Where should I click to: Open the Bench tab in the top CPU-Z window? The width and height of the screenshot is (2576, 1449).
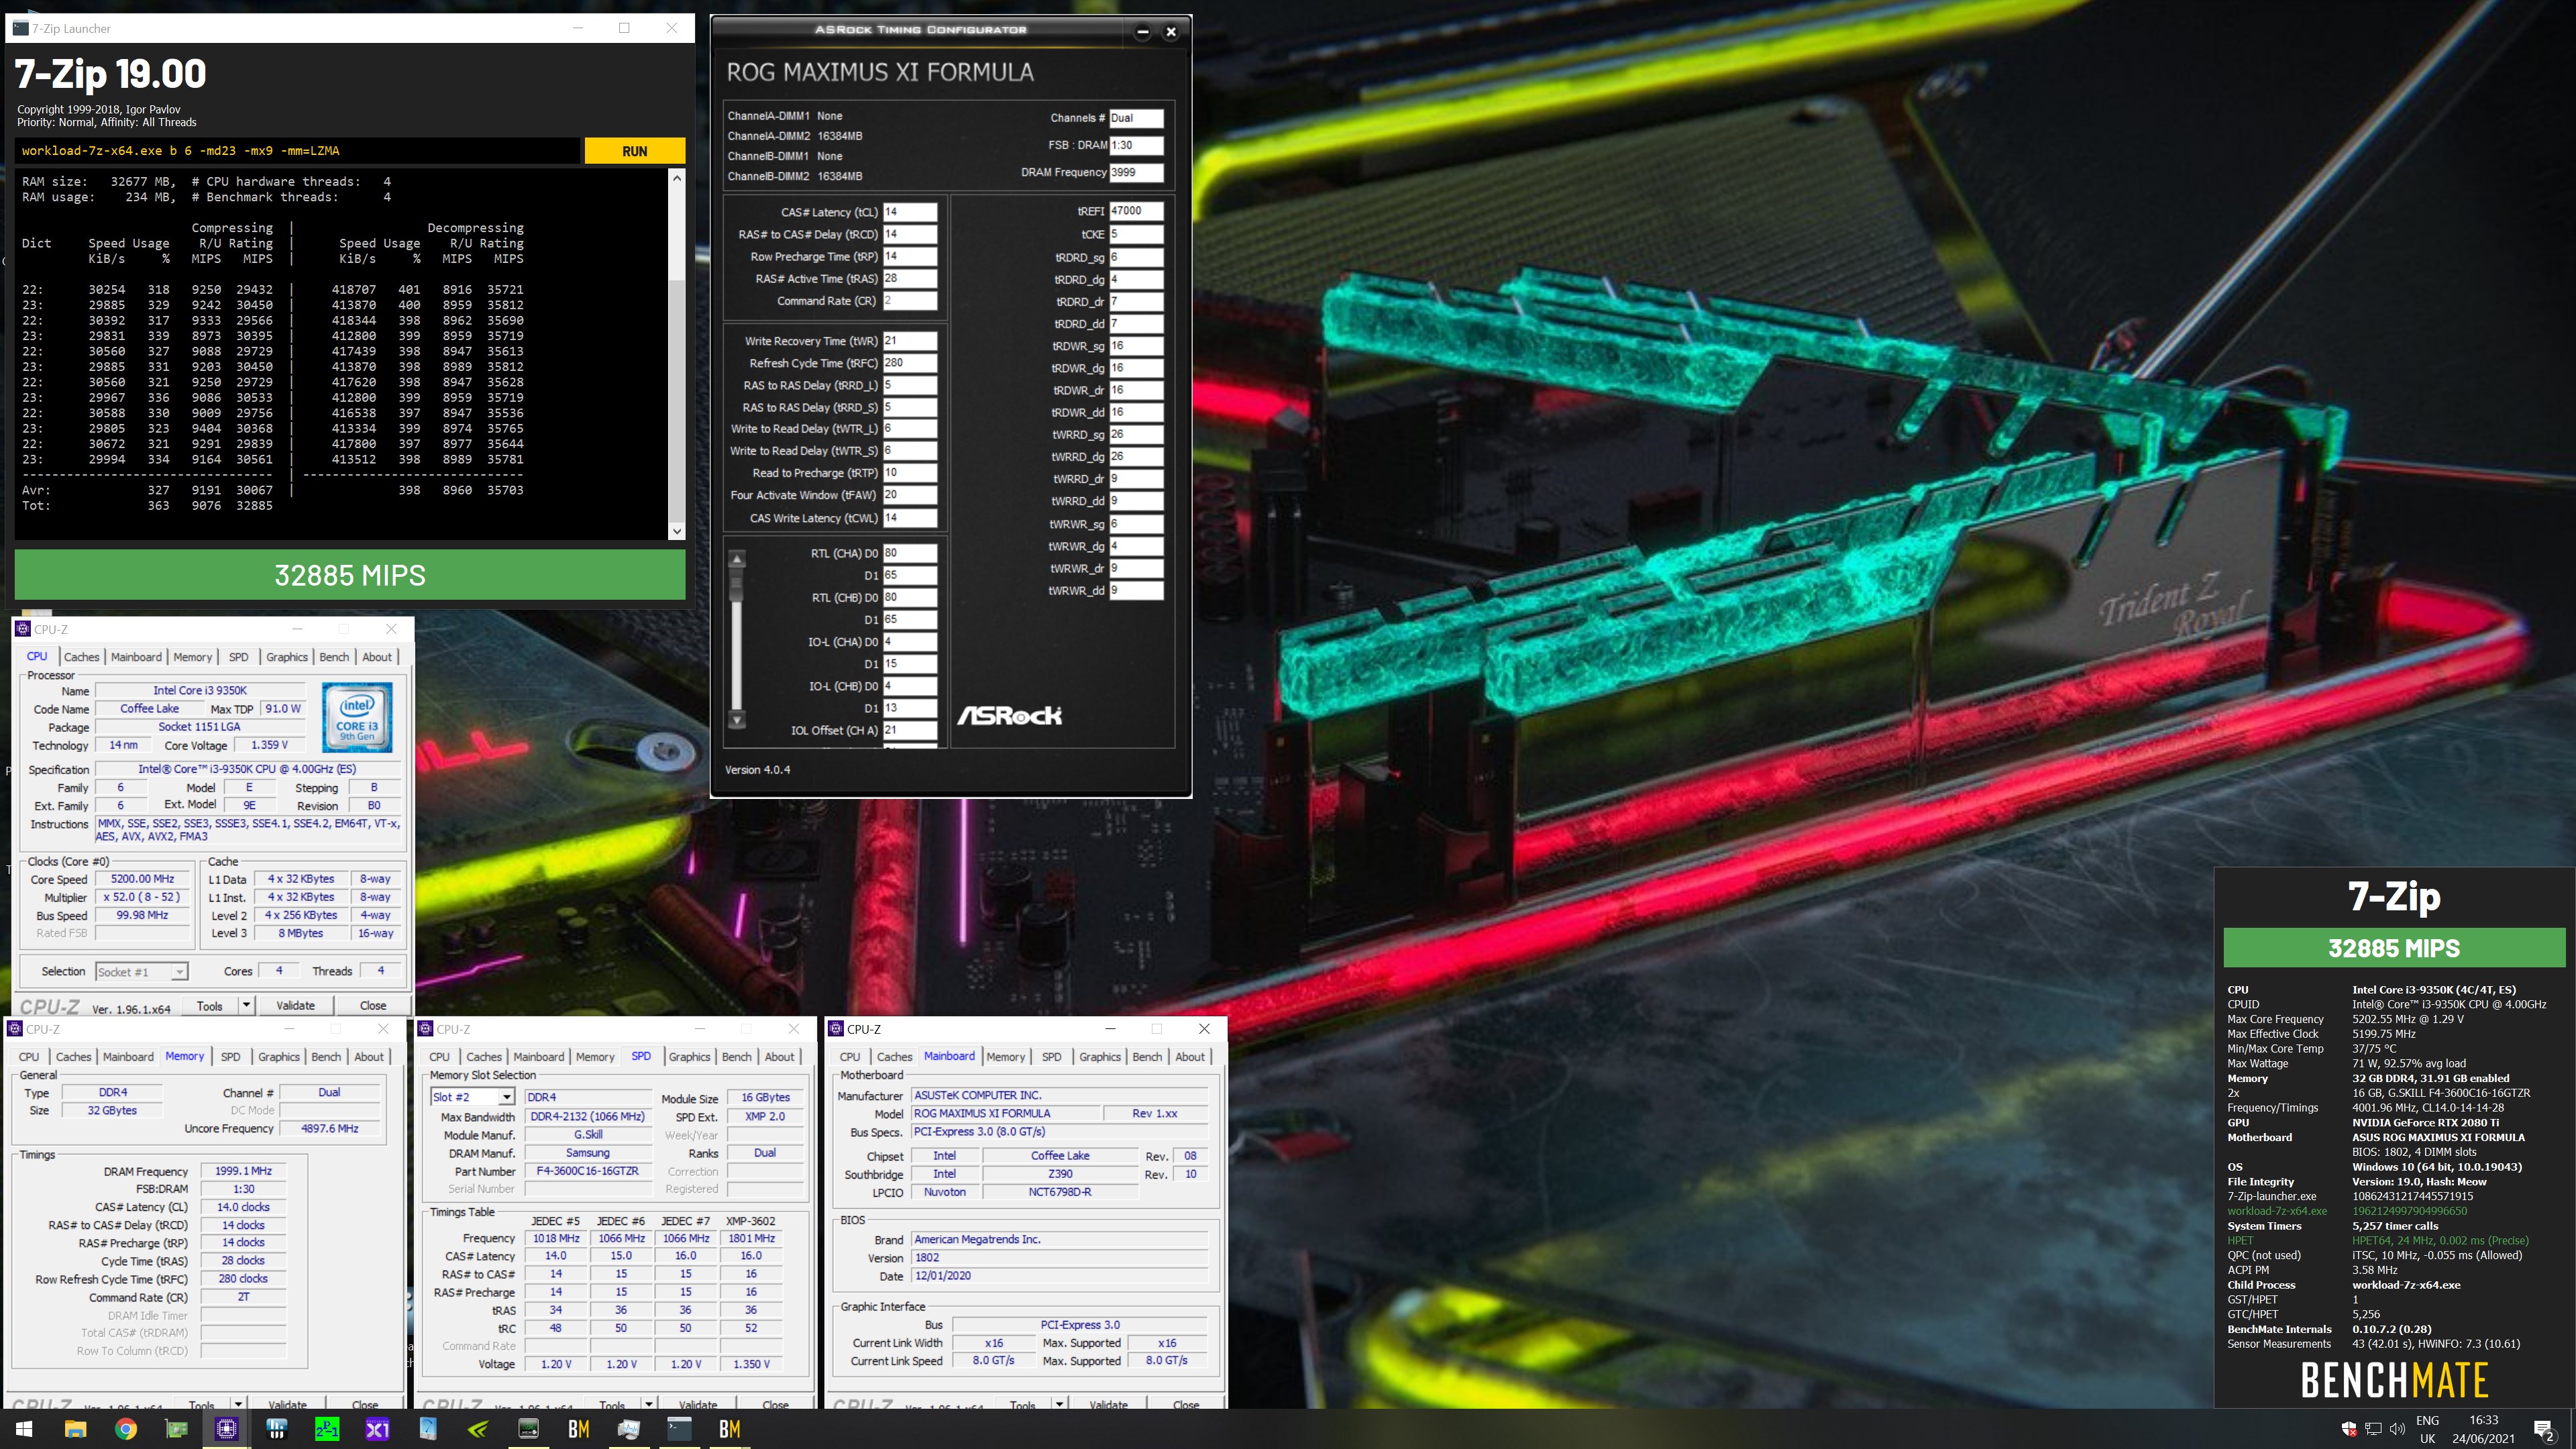point(334,657)
